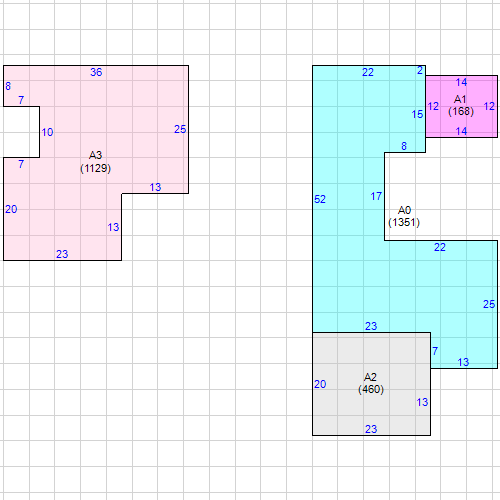Select the 12 dimension on A1's right side

(x=489, y=107)
